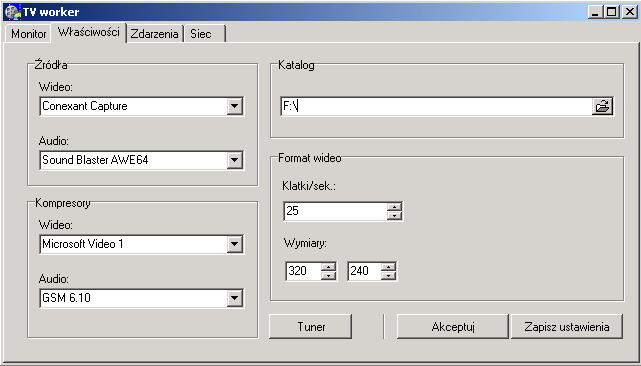This screenshot has height=366, width=641.
Task: Expand the Microsoft Video 1 compressor dropdown
Action: pos(234,244)
